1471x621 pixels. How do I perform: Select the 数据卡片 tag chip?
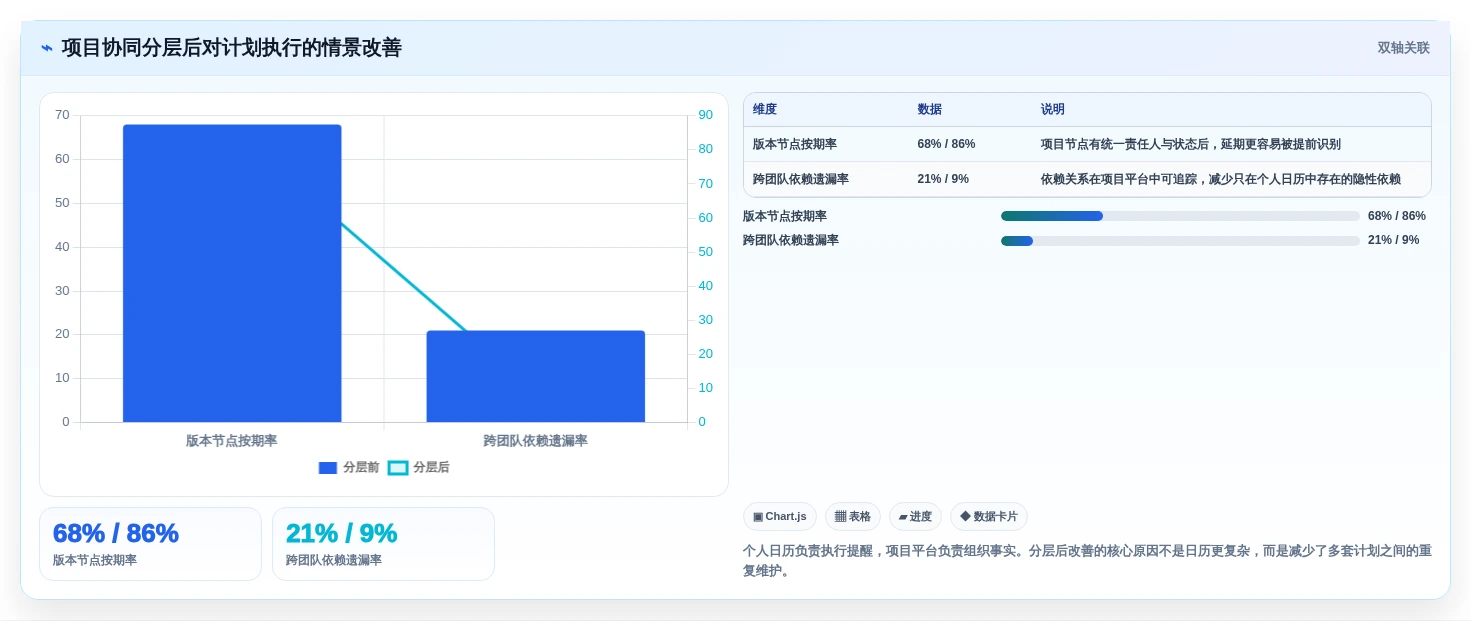pyautogui.click(x=989, y=517)
